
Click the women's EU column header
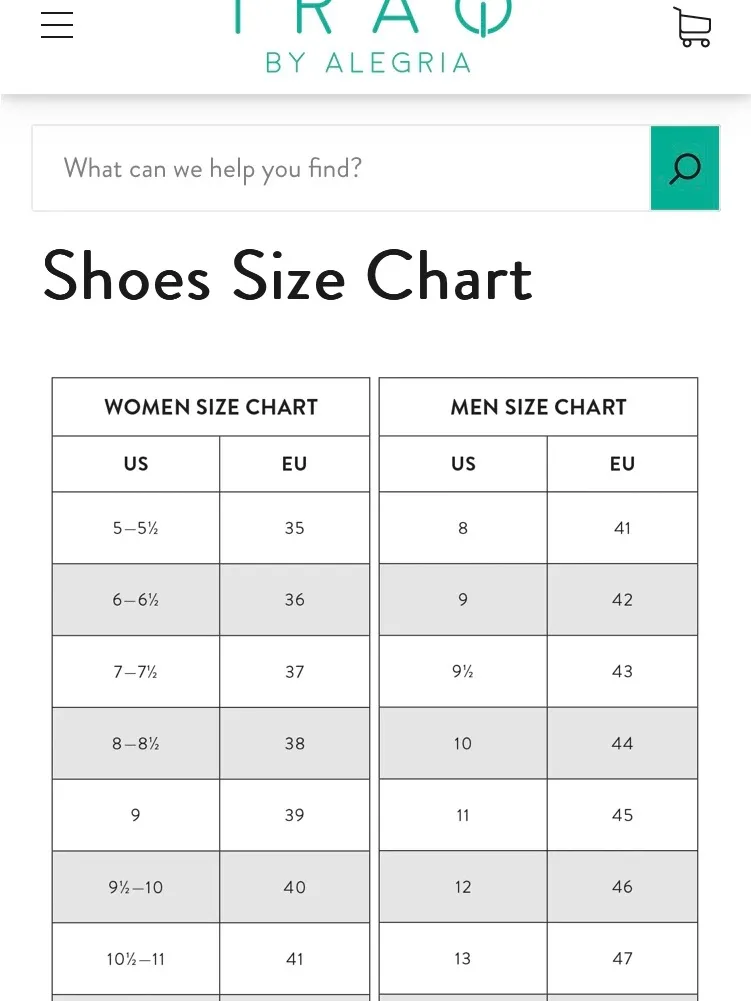(294, 464)
